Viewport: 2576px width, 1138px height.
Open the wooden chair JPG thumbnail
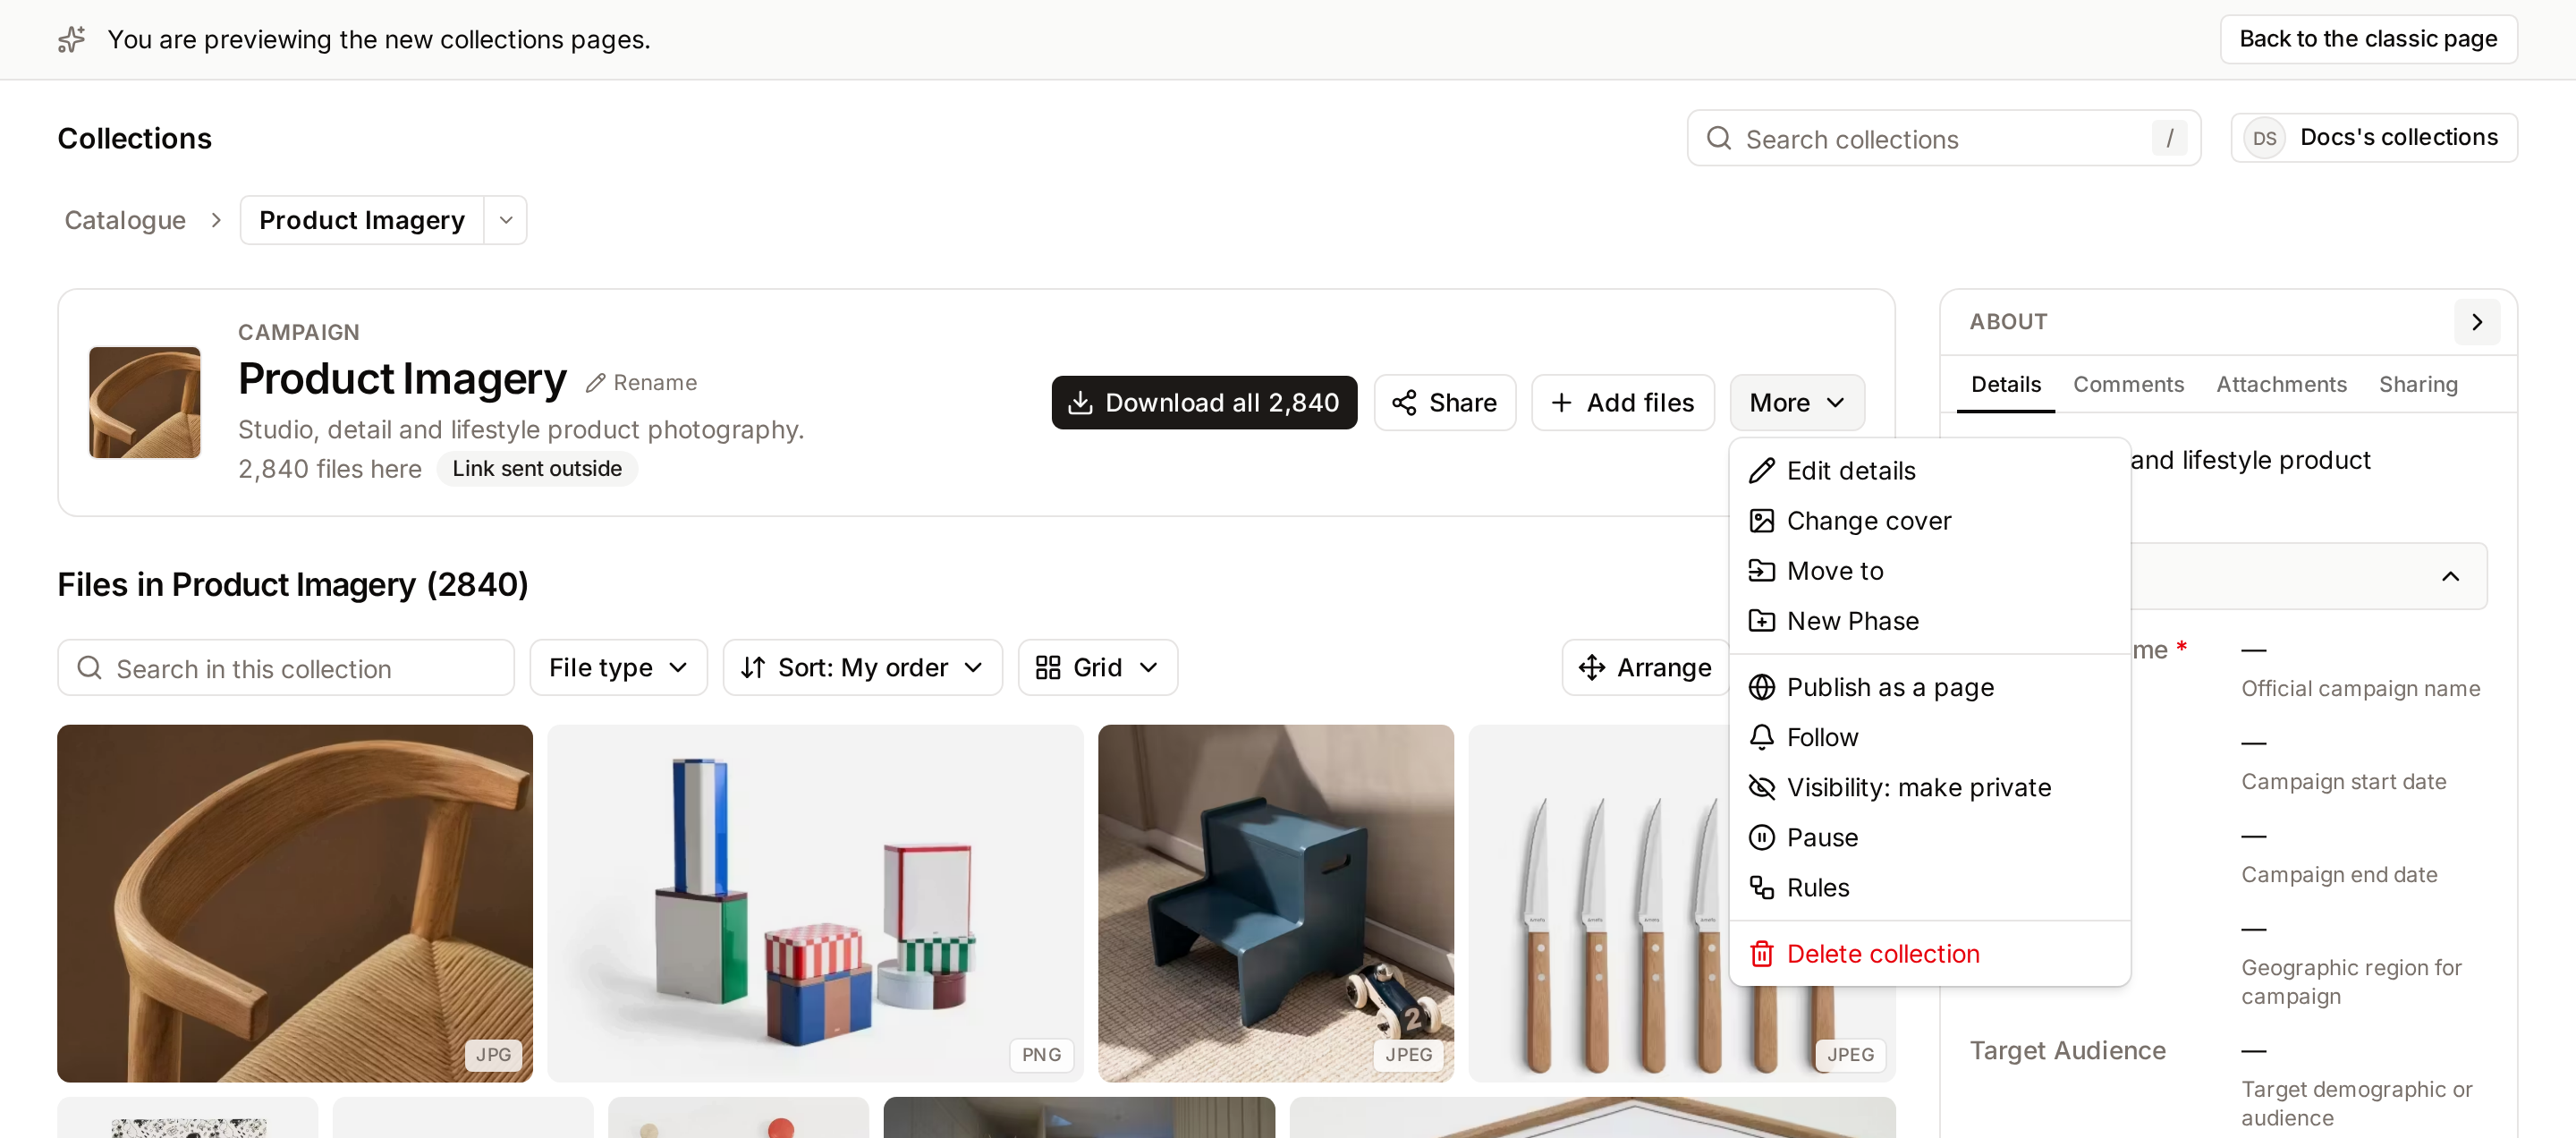(295, 903)
